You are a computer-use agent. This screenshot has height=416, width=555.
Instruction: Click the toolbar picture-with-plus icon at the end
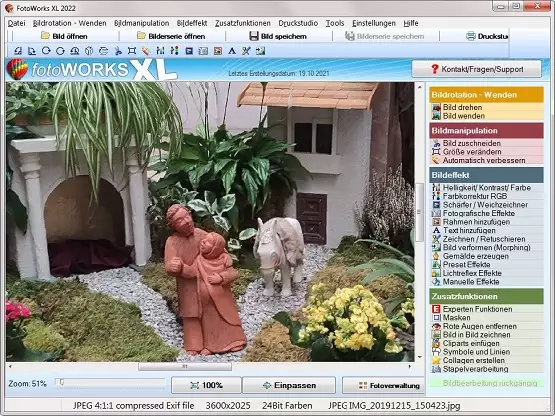[261, 51]
